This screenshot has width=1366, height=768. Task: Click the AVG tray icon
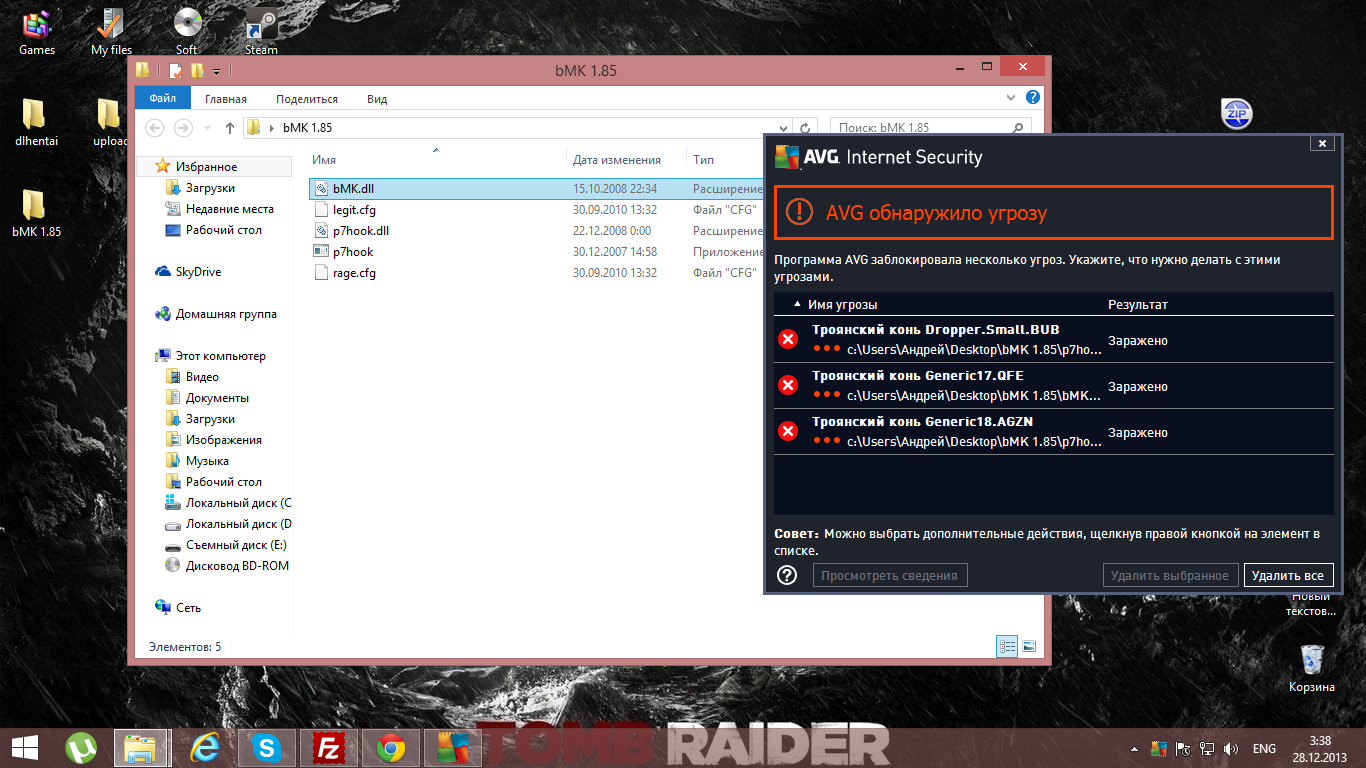[1159, 748]
